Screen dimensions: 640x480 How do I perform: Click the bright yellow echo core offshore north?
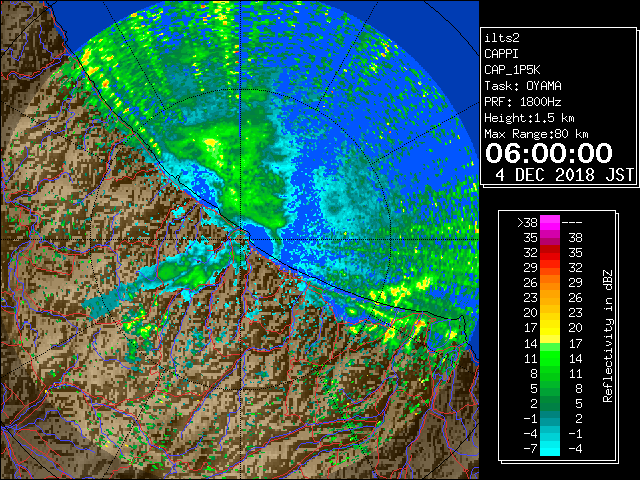211,142
